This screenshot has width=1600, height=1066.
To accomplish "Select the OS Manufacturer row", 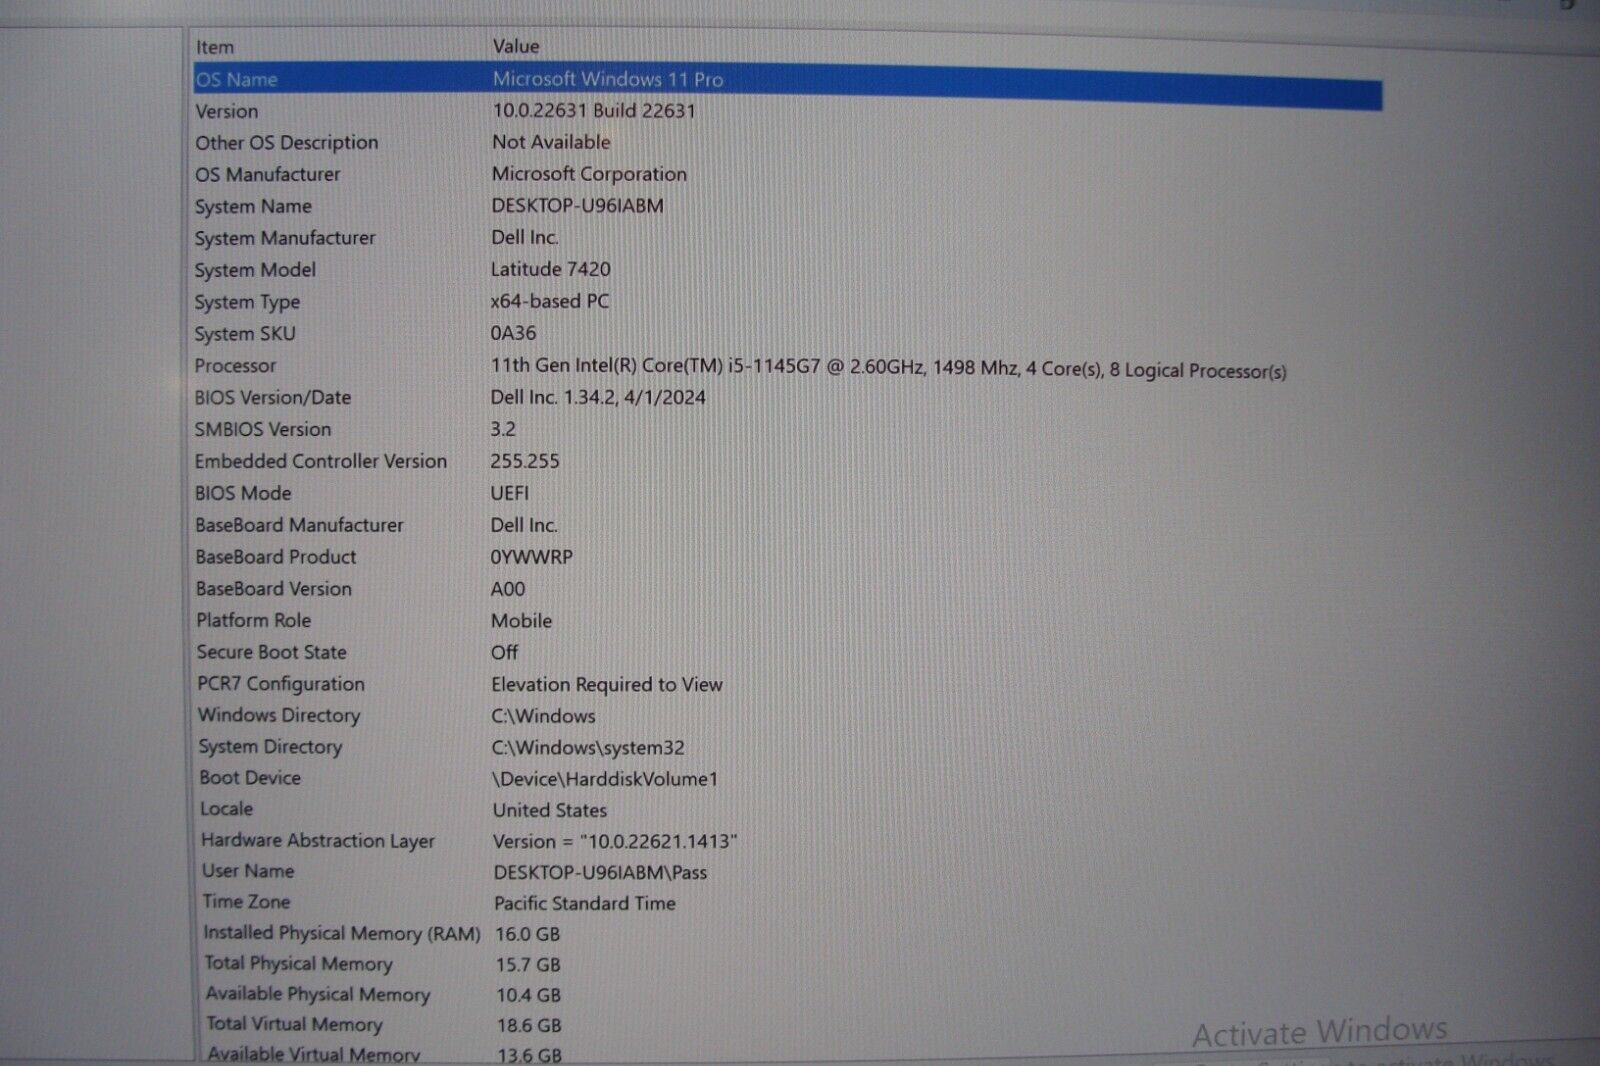I will [268, 174].
